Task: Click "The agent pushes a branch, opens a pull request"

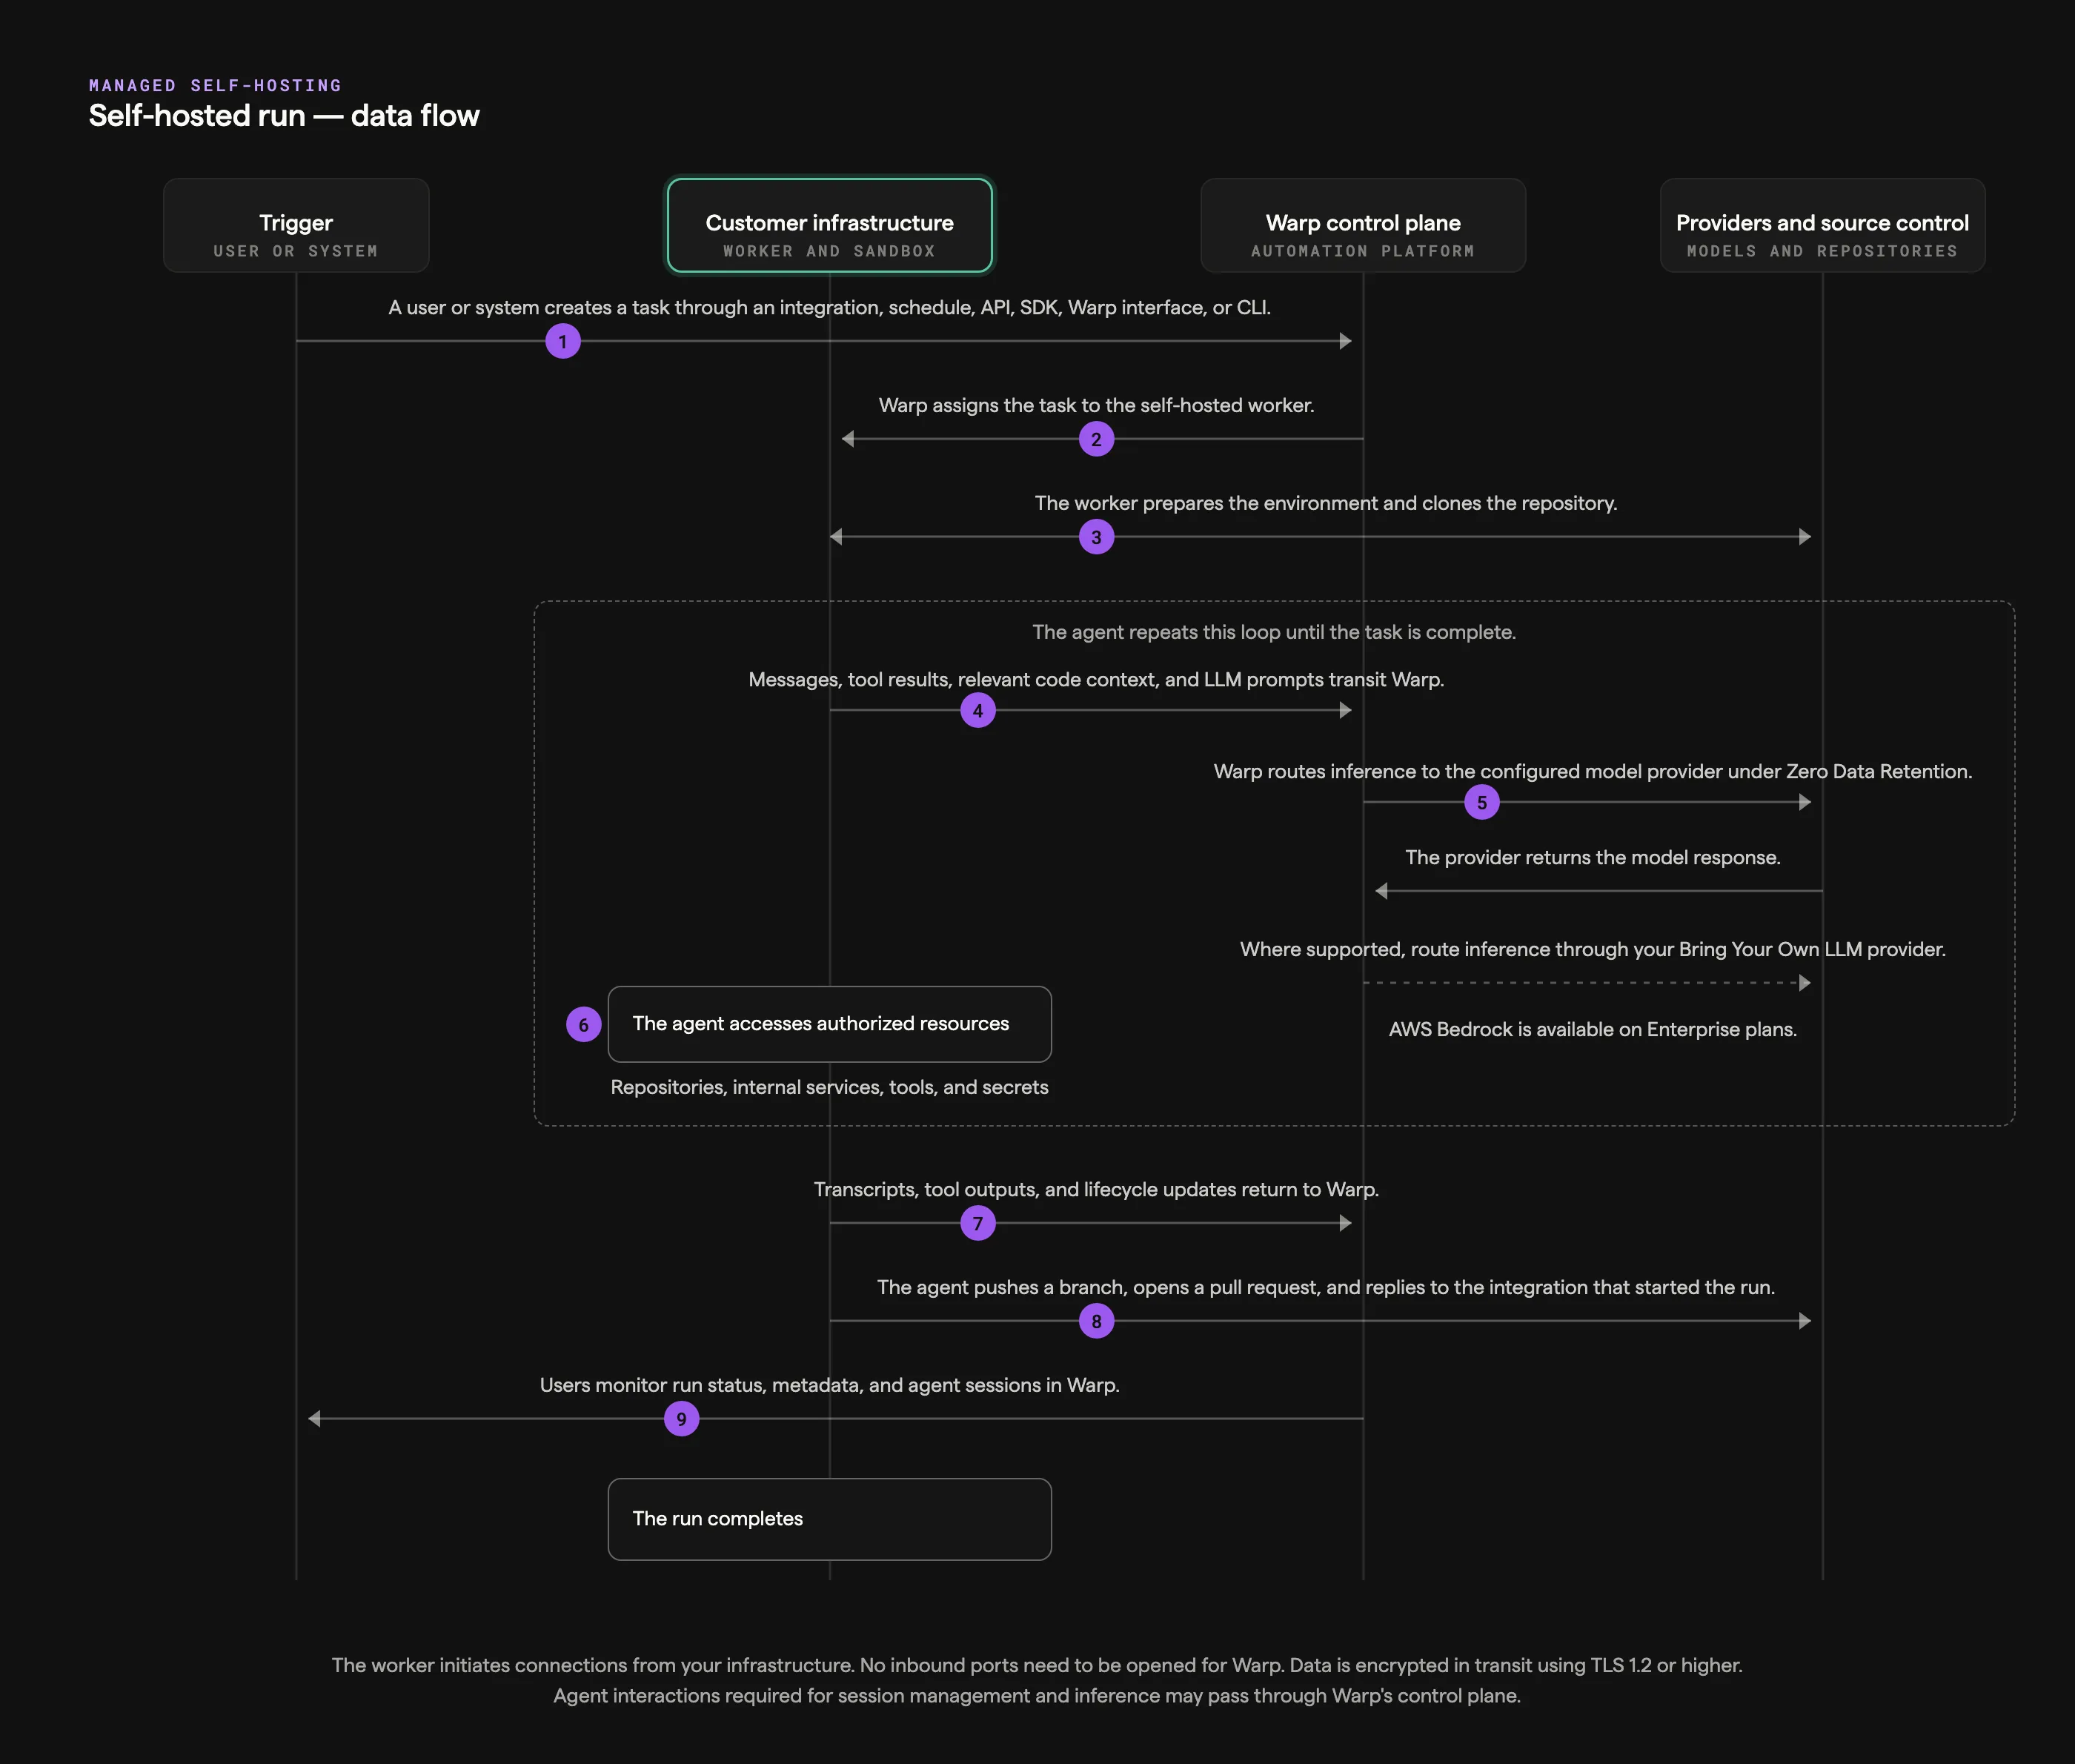Action: click(x=1326, y=1287)
